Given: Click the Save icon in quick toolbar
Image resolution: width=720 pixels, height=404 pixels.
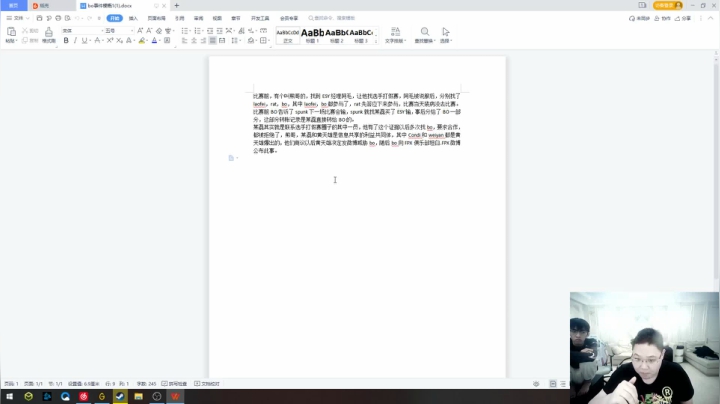Looking at the screenshot, I should [39, 18].
